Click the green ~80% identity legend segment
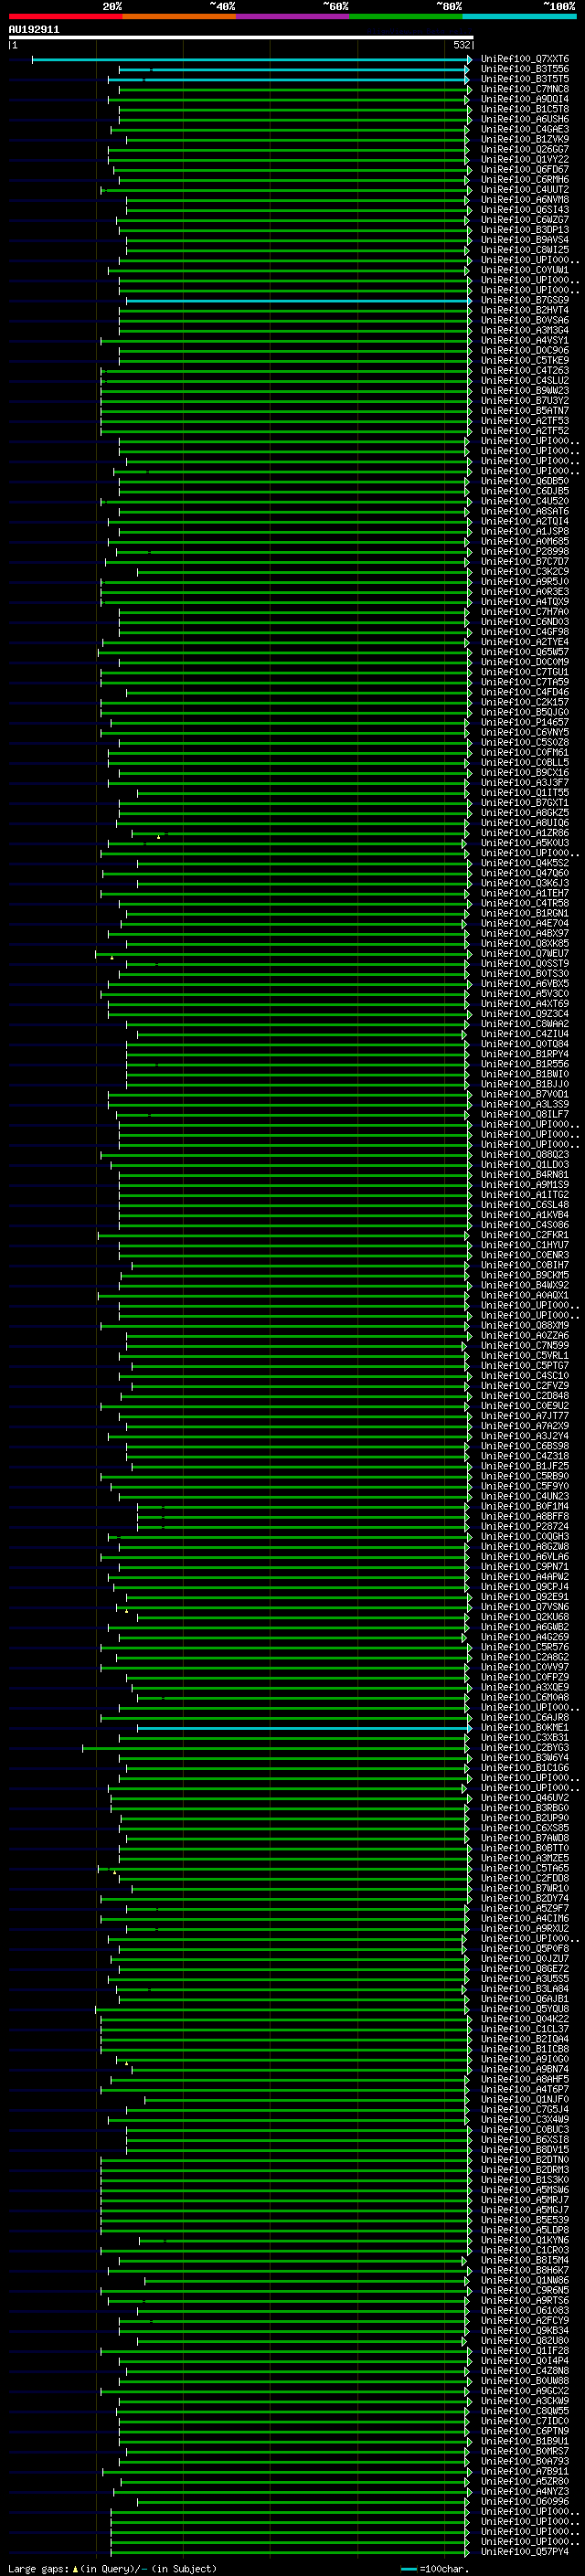This screenshot has height=2576, width=585. 405,16
